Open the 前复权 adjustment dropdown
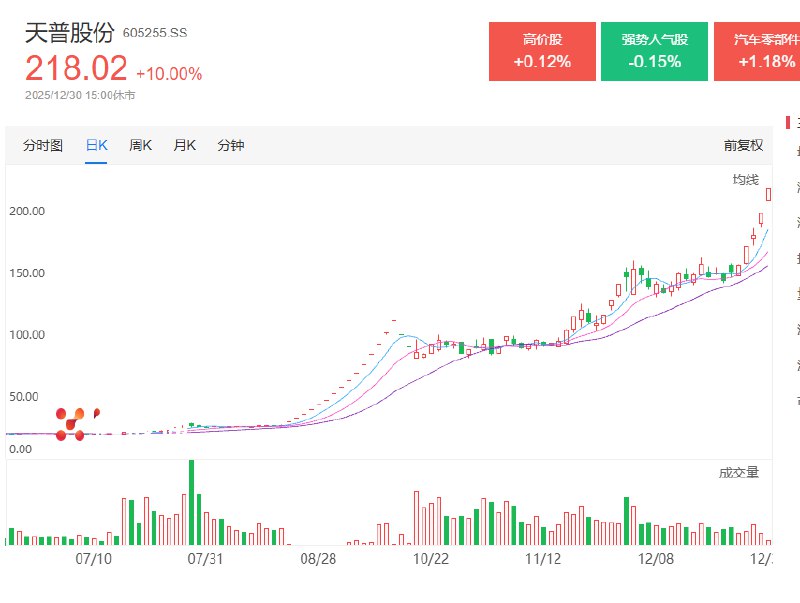Image resolution: width=800 pixels, height=603 pixels. (x=743, y=145)
